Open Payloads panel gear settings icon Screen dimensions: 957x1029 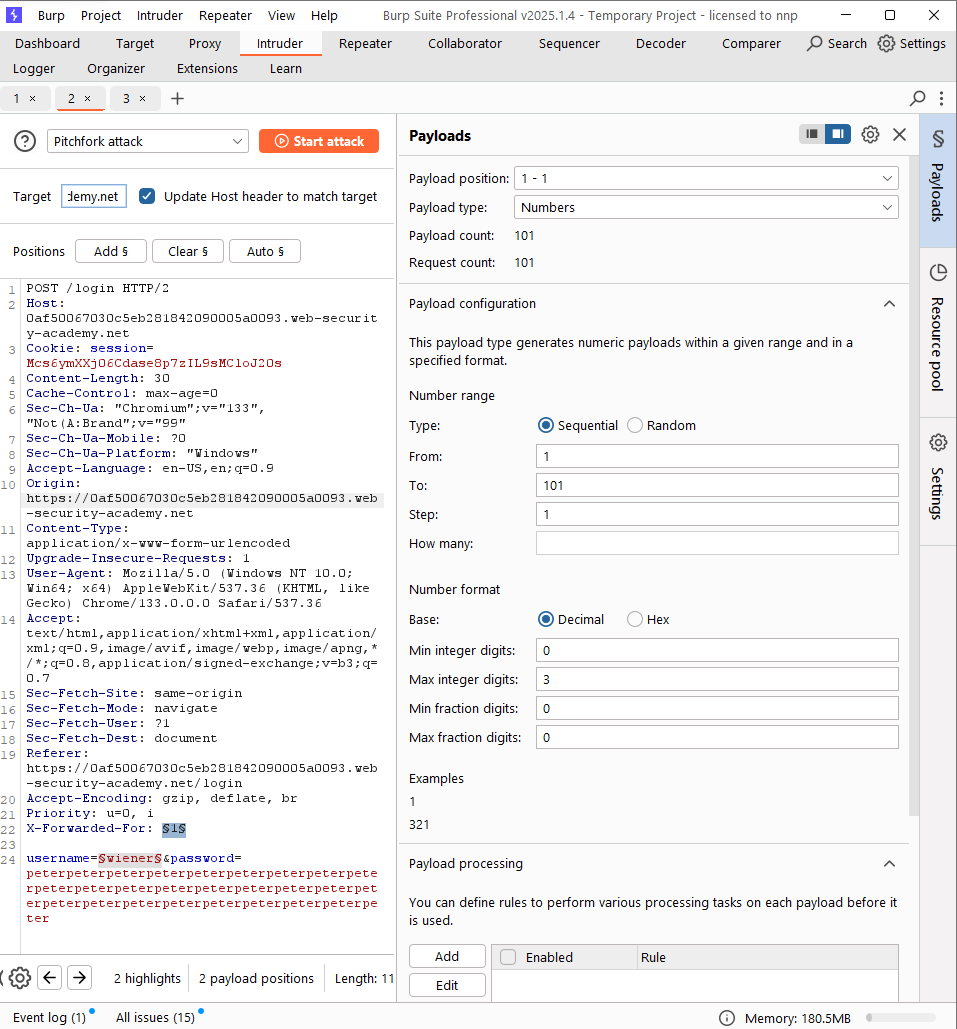[x=870, y=135]
